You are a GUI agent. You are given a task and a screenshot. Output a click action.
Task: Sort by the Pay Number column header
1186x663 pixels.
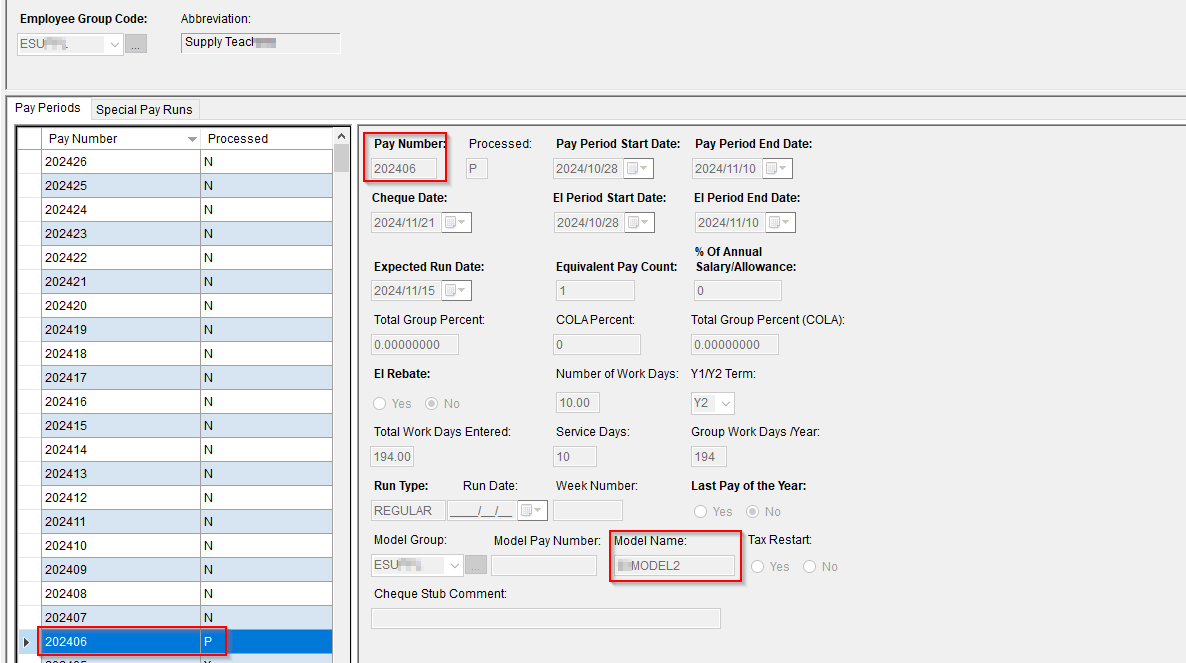[121, 138]
